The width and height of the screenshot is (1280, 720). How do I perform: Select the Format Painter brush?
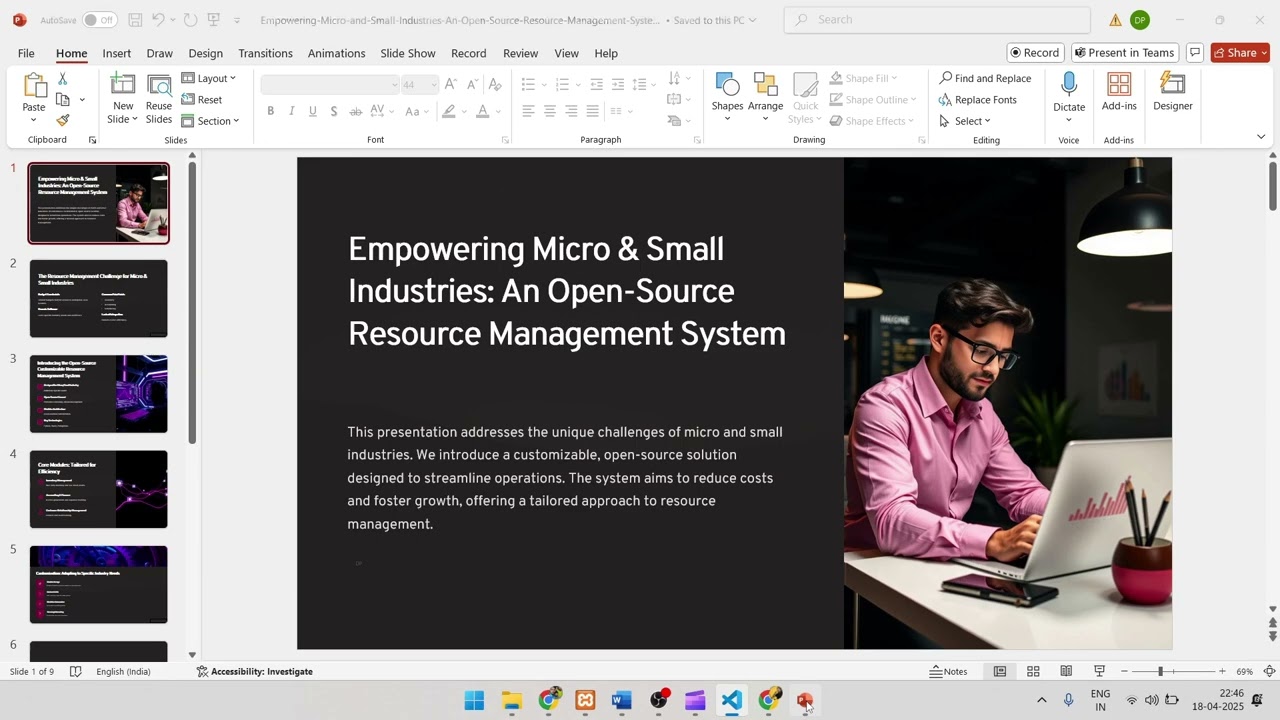click(62, 120)
